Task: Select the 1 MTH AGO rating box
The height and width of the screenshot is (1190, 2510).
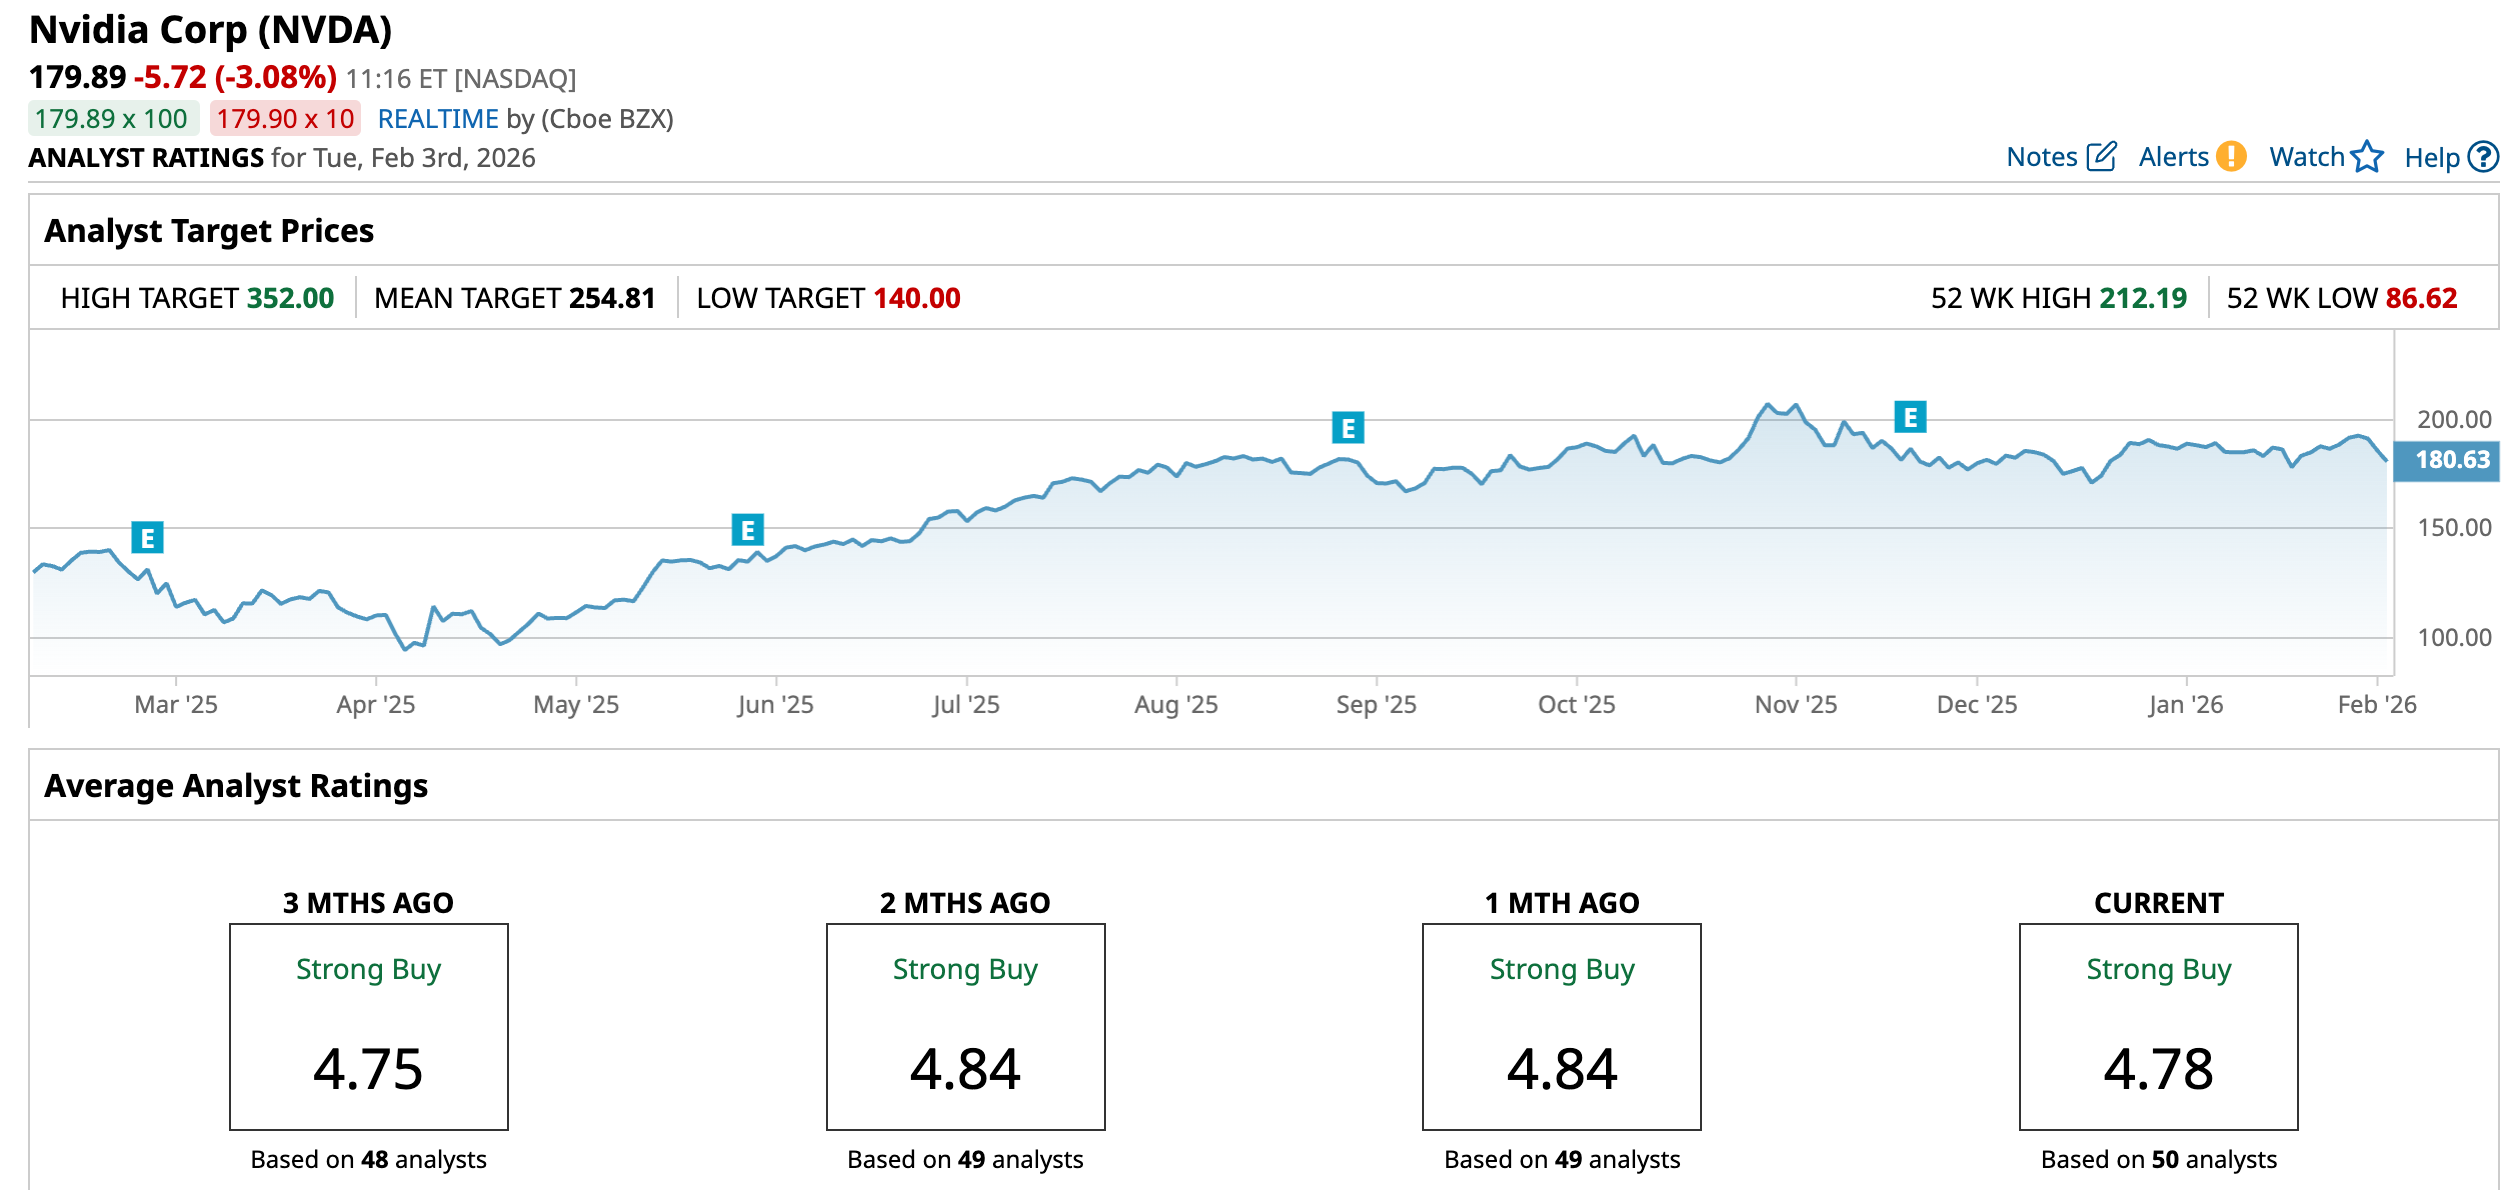Action: (1561, 1026)
